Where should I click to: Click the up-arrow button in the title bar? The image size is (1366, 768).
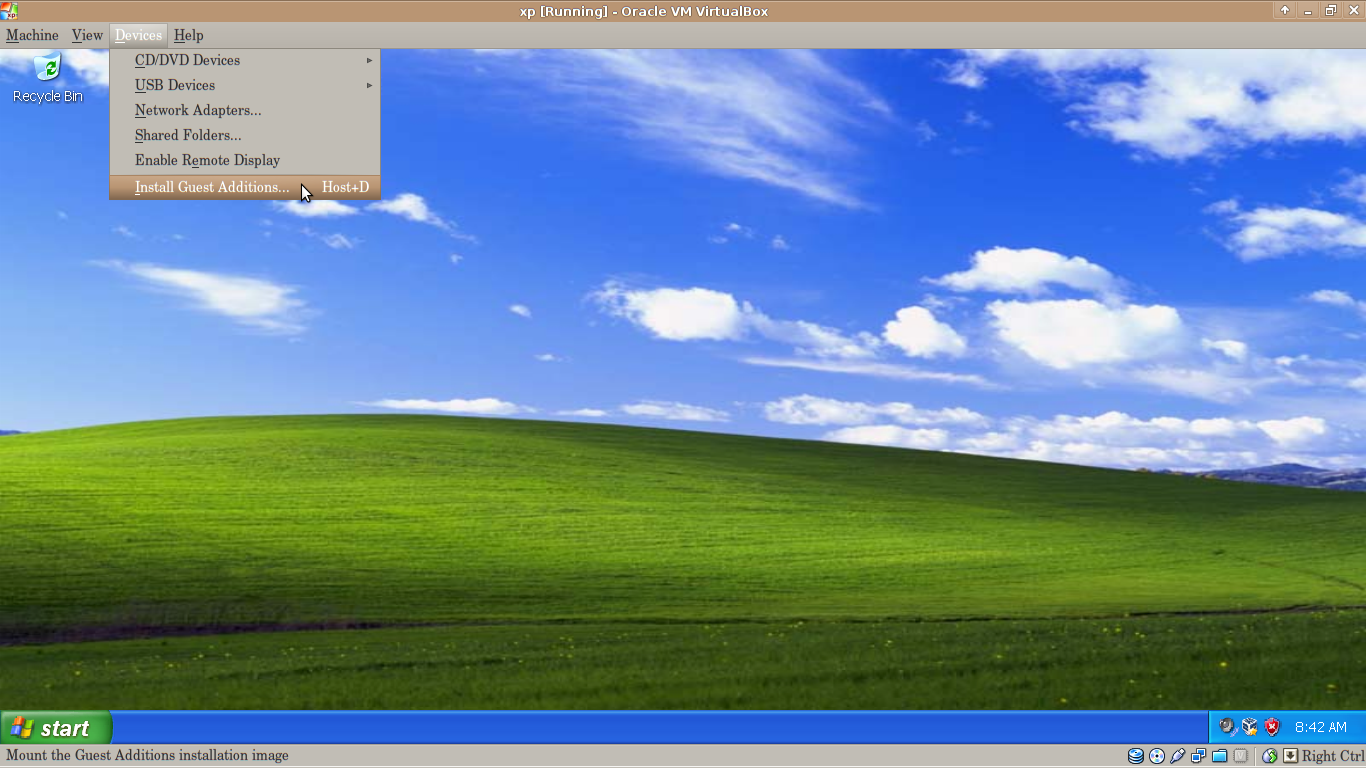point(1285,11)
